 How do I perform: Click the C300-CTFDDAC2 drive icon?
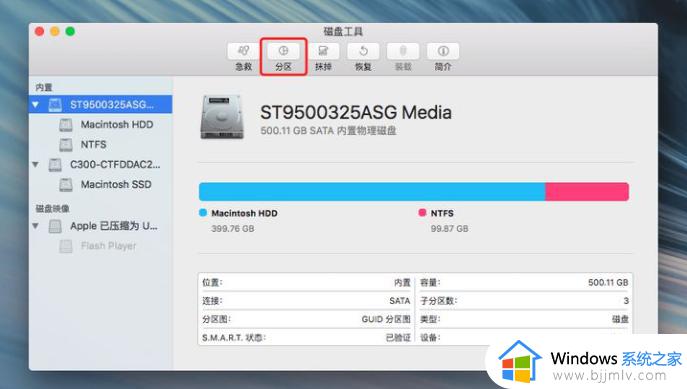[x=55, y=165]
